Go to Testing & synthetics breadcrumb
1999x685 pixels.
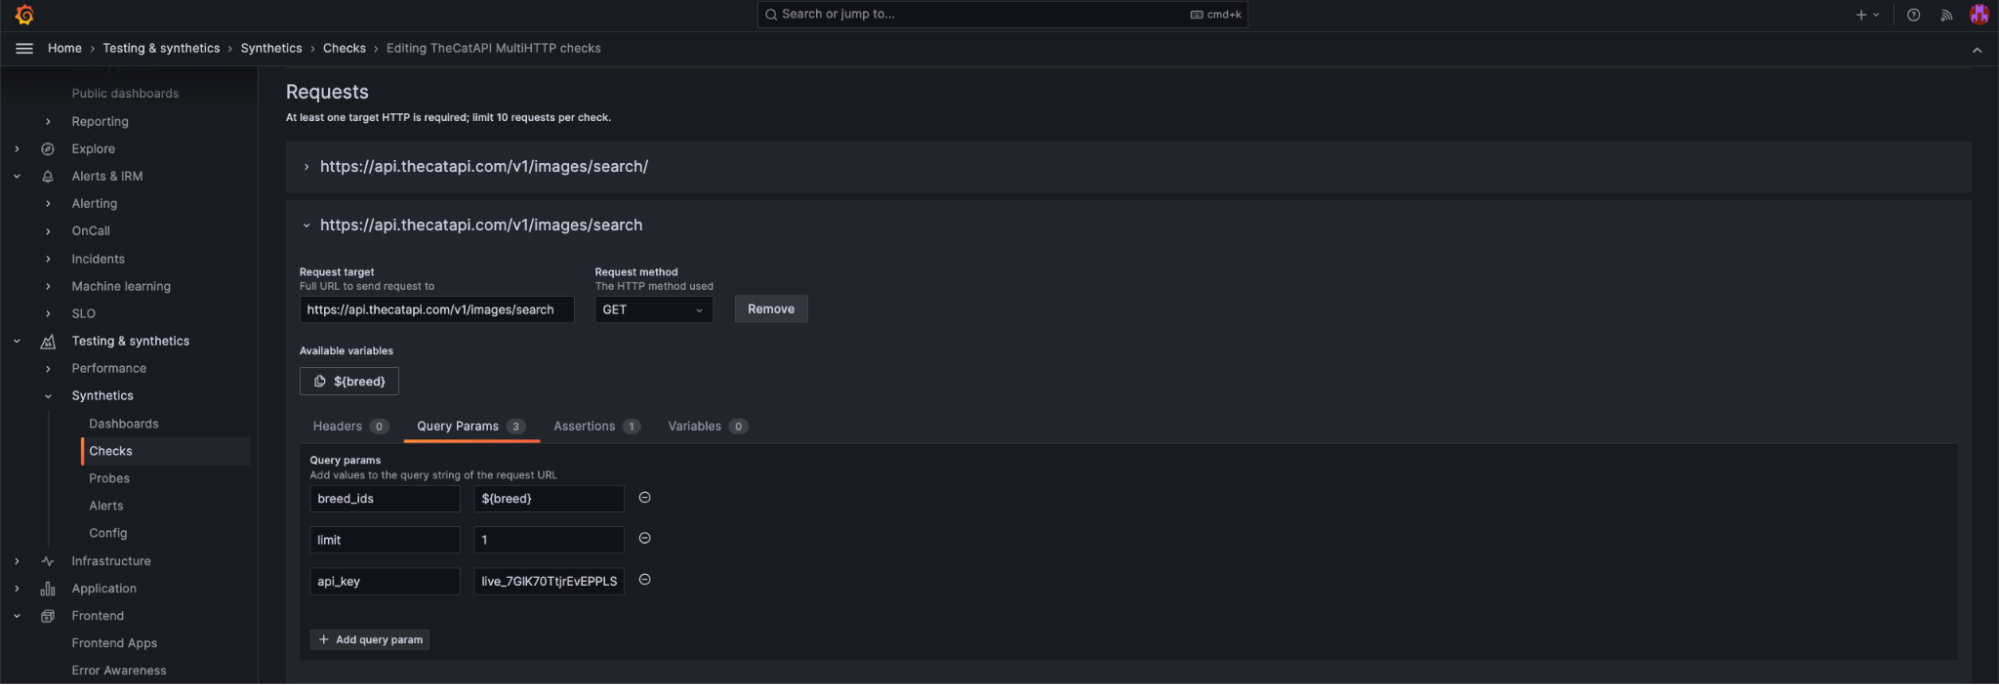(x=161, y=48)
